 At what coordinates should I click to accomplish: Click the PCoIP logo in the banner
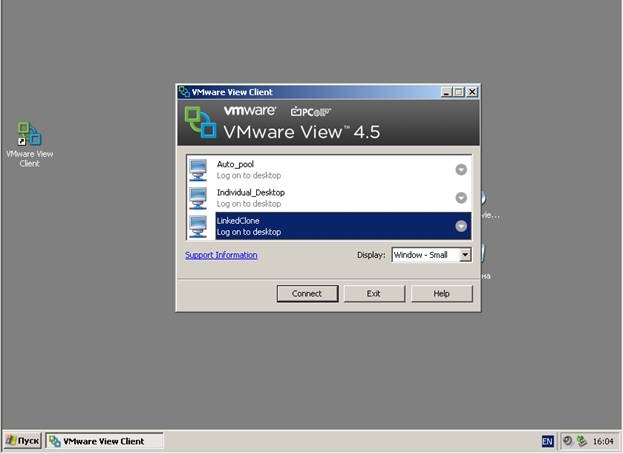311,112
